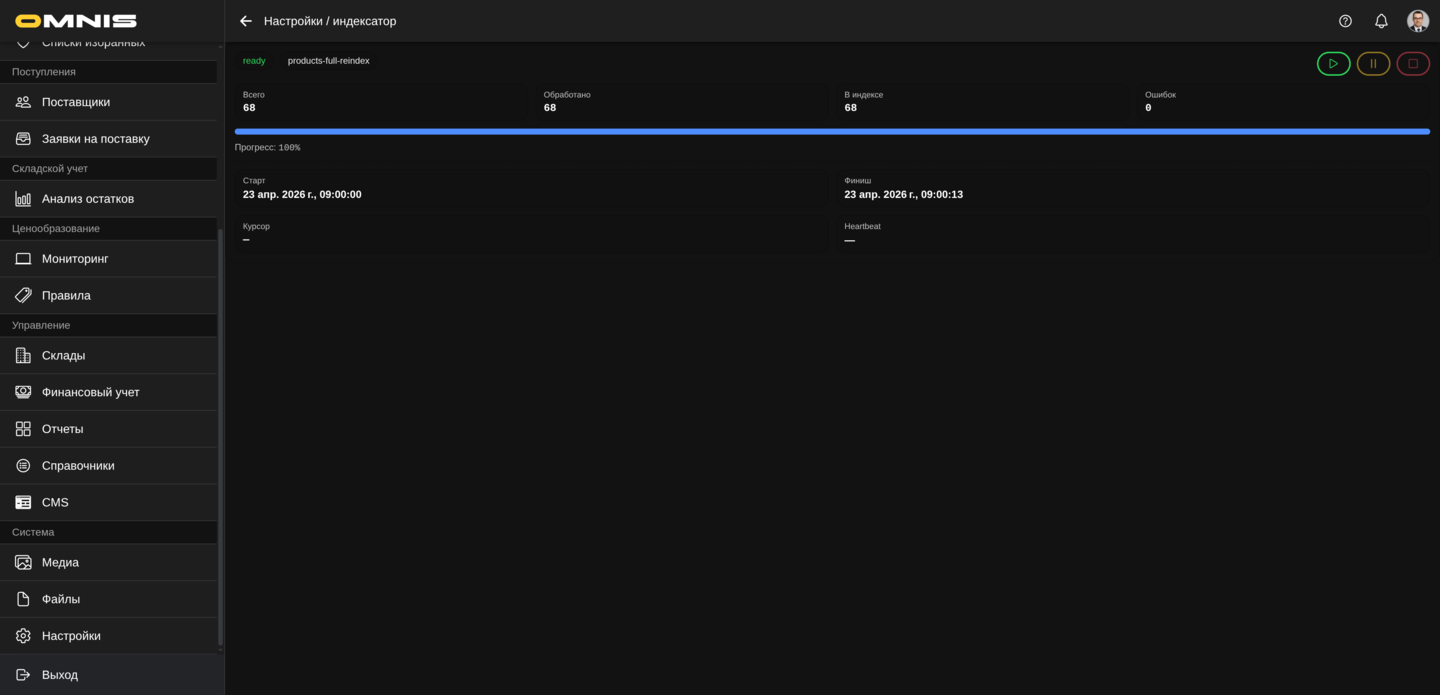Open Справочники from sidebar
Image resolution: width=1440 pixels, height=695 pixels.
point(78,466)
